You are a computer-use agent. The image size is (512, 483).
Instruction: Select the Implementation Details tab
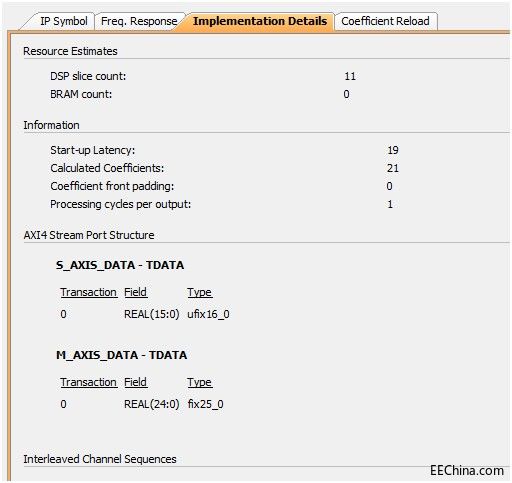(260, 21)
